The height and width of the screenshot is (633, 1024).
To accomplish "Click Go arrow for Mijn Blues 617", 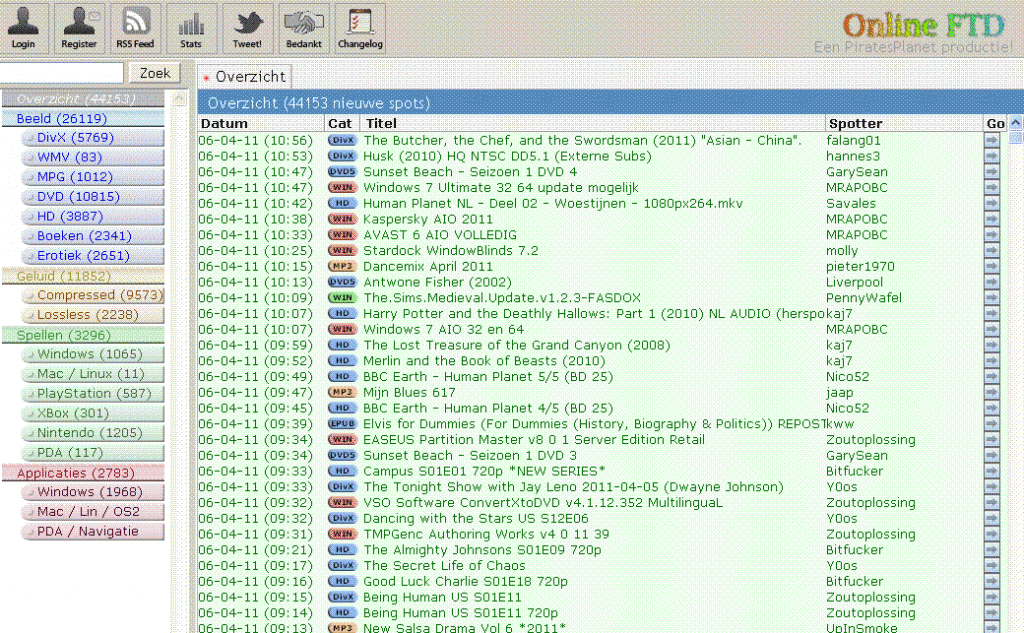I will (992, 393).
